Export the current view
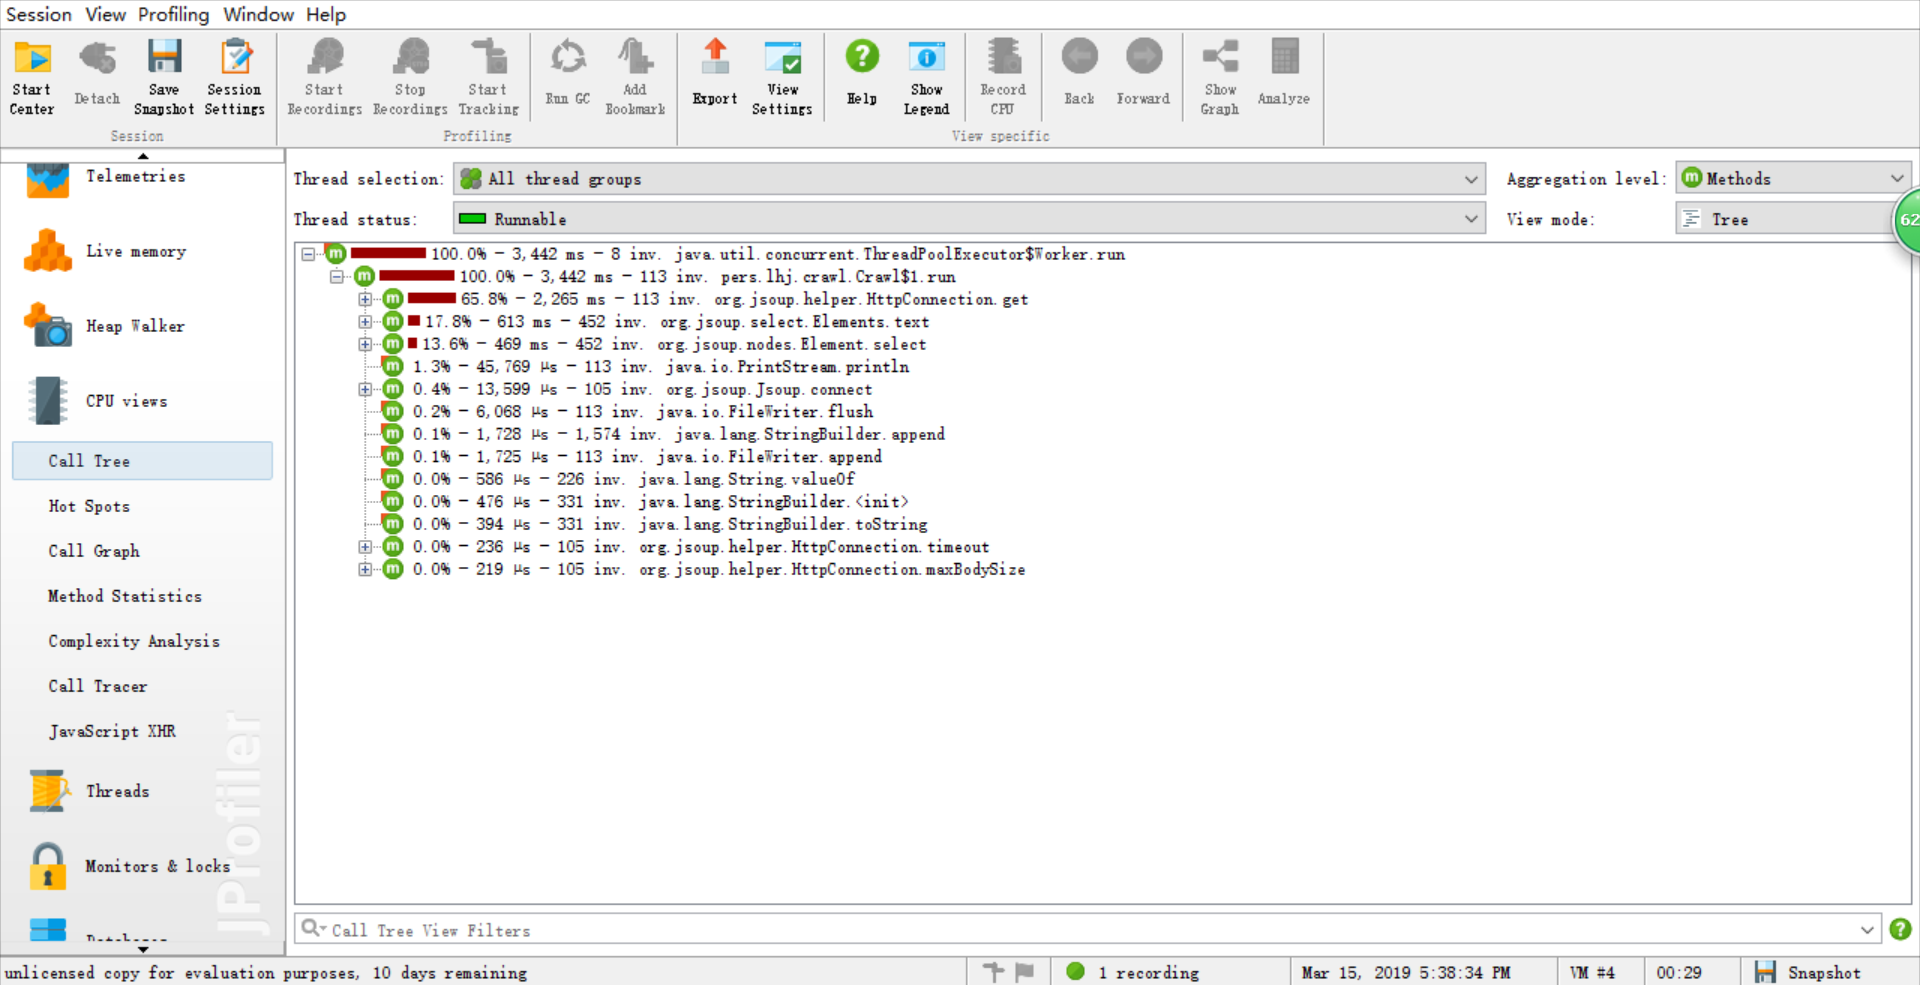 [715, 72]
